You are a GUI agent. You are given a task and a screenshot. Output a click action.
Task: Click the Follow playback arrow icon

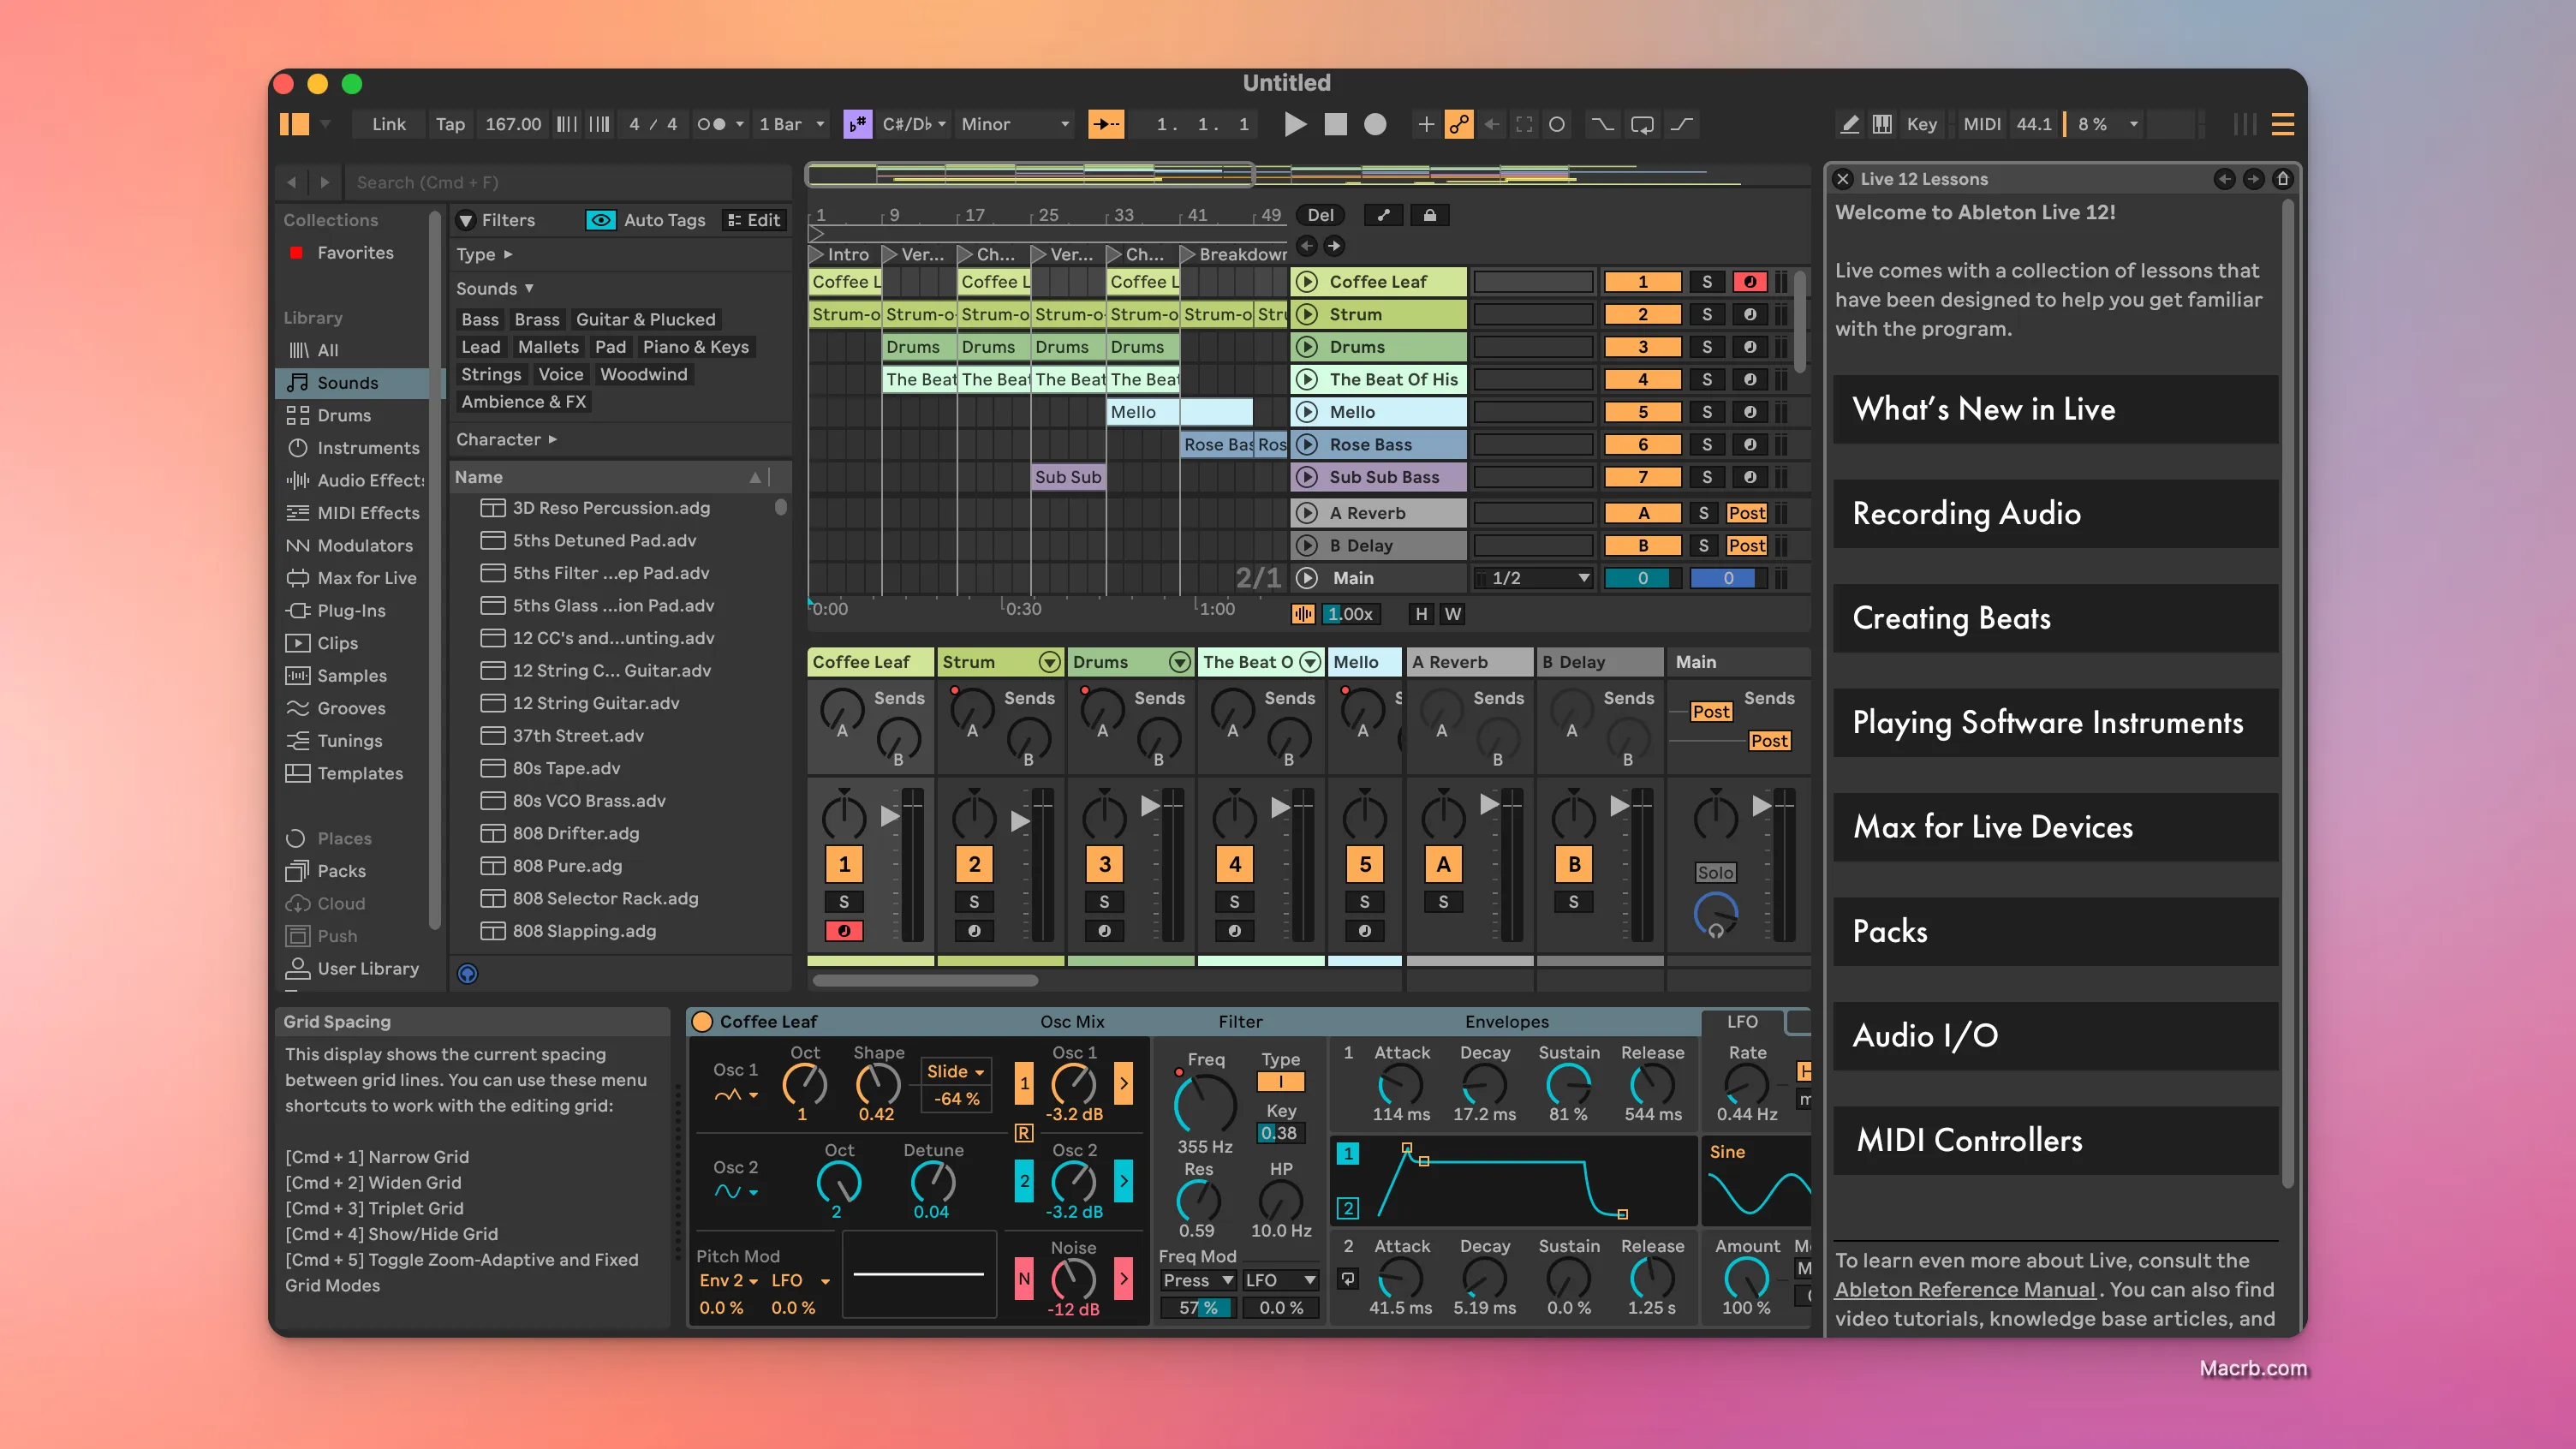click(1105, 124)
